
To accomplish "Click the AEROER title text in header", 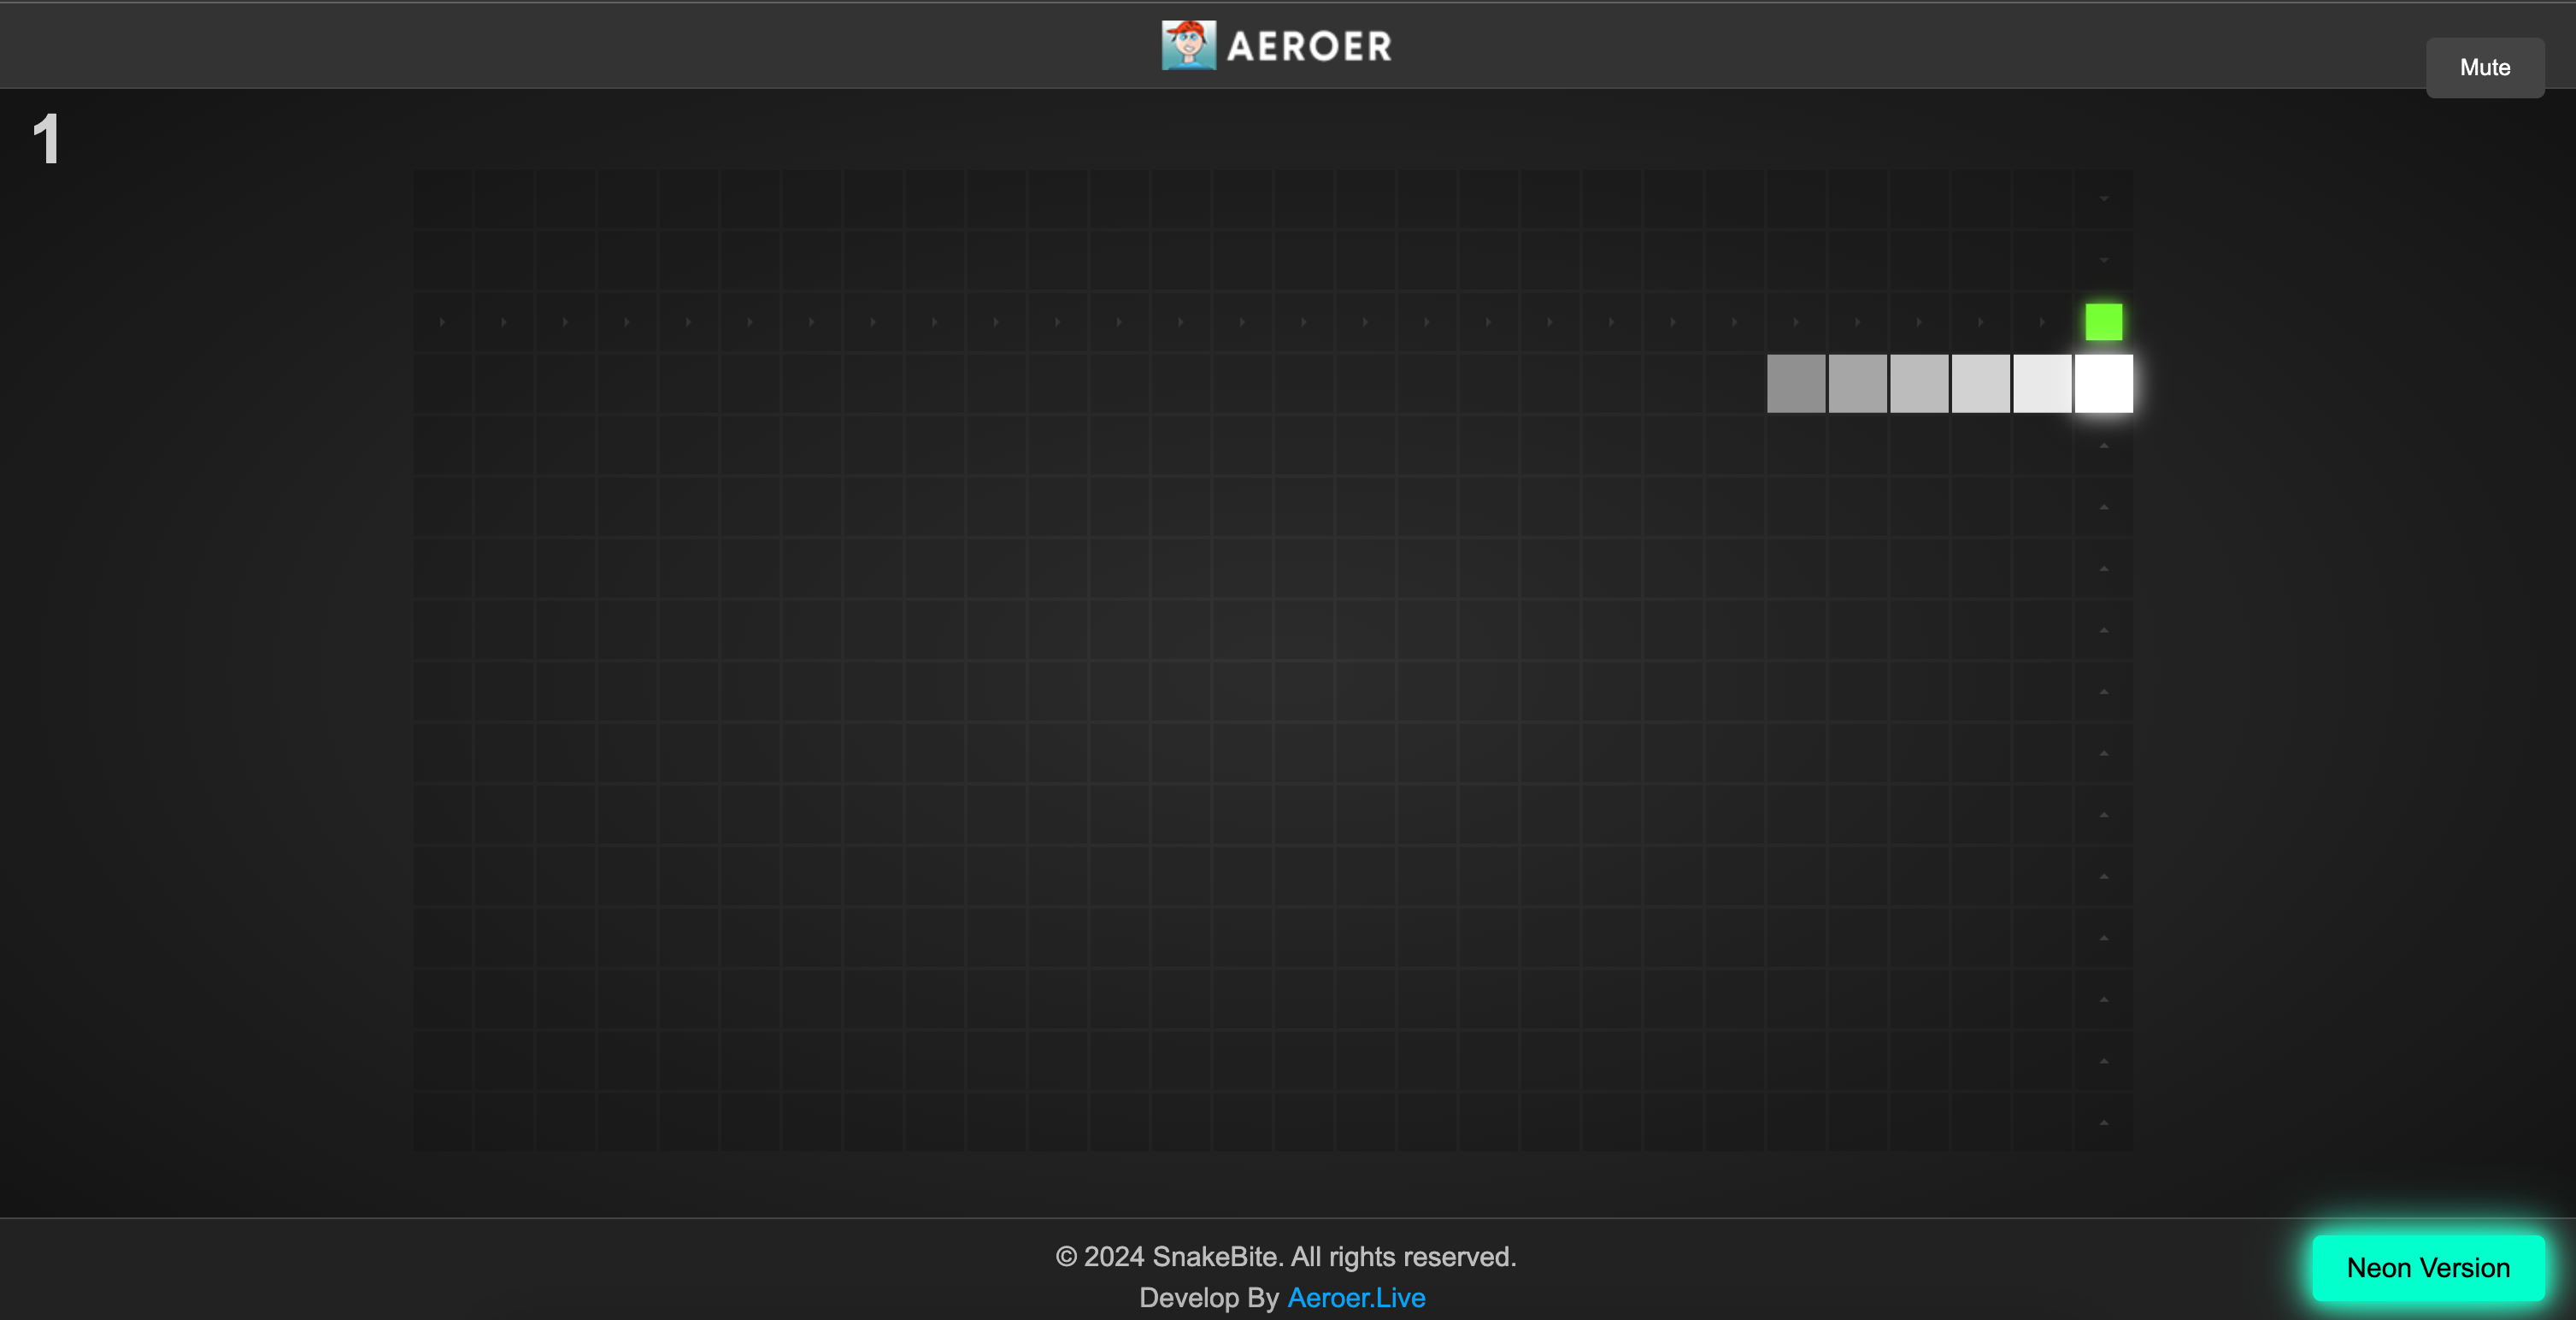I will tap(1309, 46).
